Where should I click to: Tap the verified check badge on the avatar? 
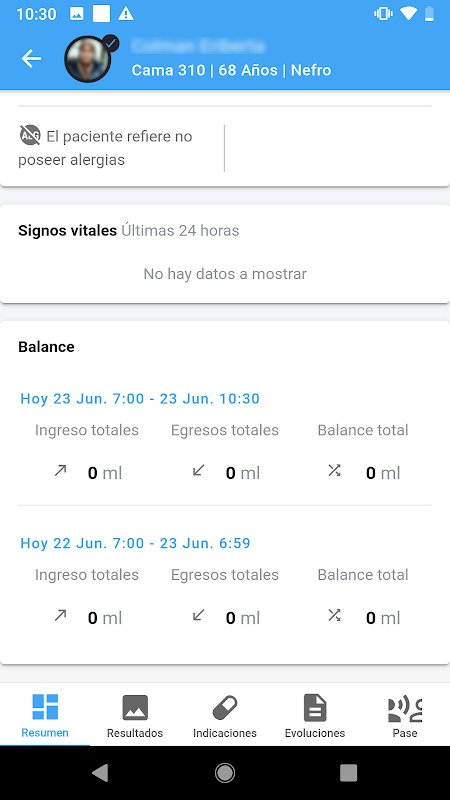111,44
